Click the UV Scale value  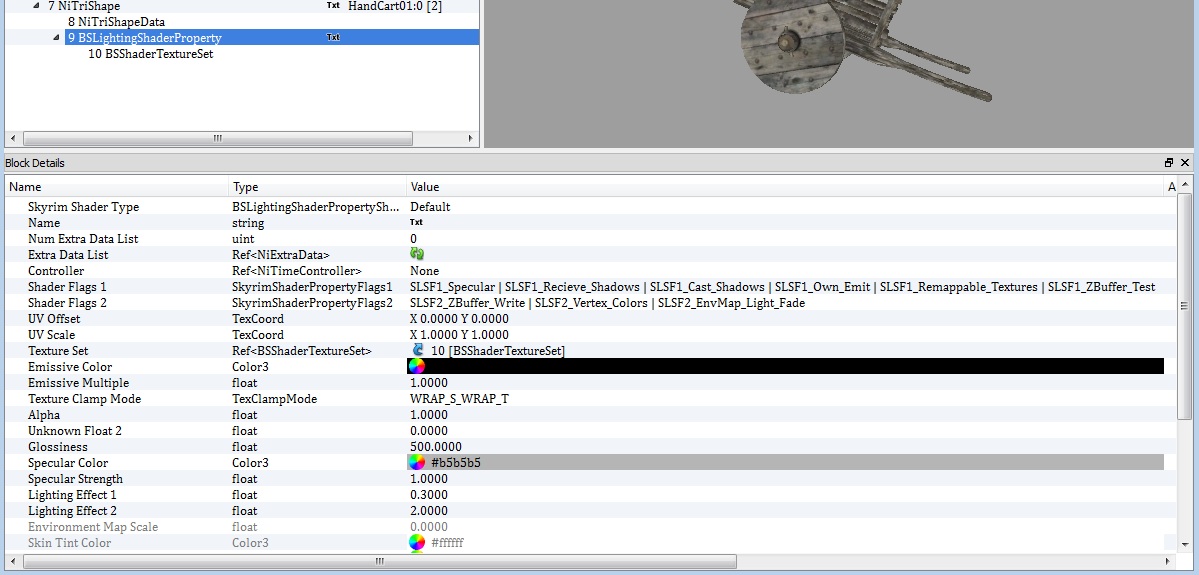coord(459,335)
